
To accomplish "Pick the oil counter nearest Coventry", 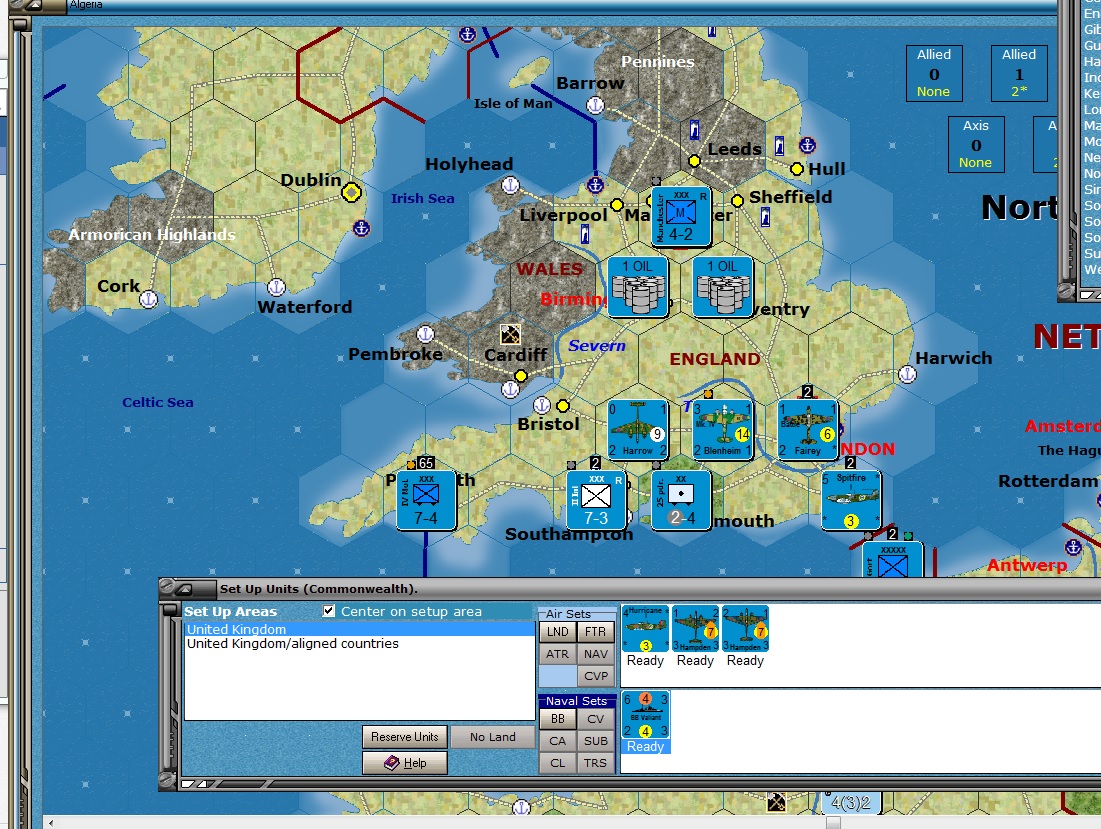I will (723, 286).
